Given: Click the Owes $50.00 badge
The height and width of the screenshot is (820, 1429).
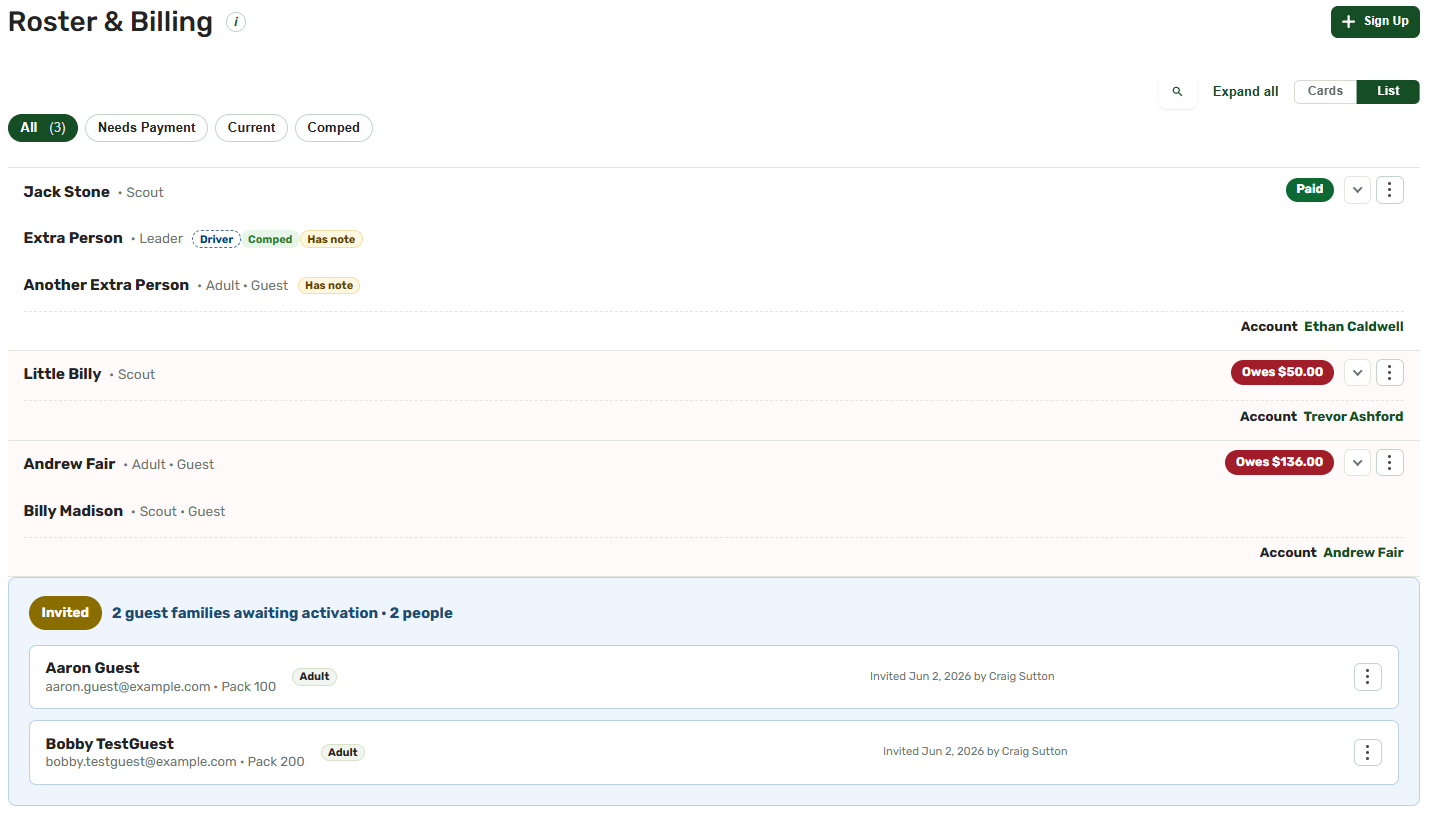Looking at the screenshot, I should pyautogui.click(x=1282, y=372).
